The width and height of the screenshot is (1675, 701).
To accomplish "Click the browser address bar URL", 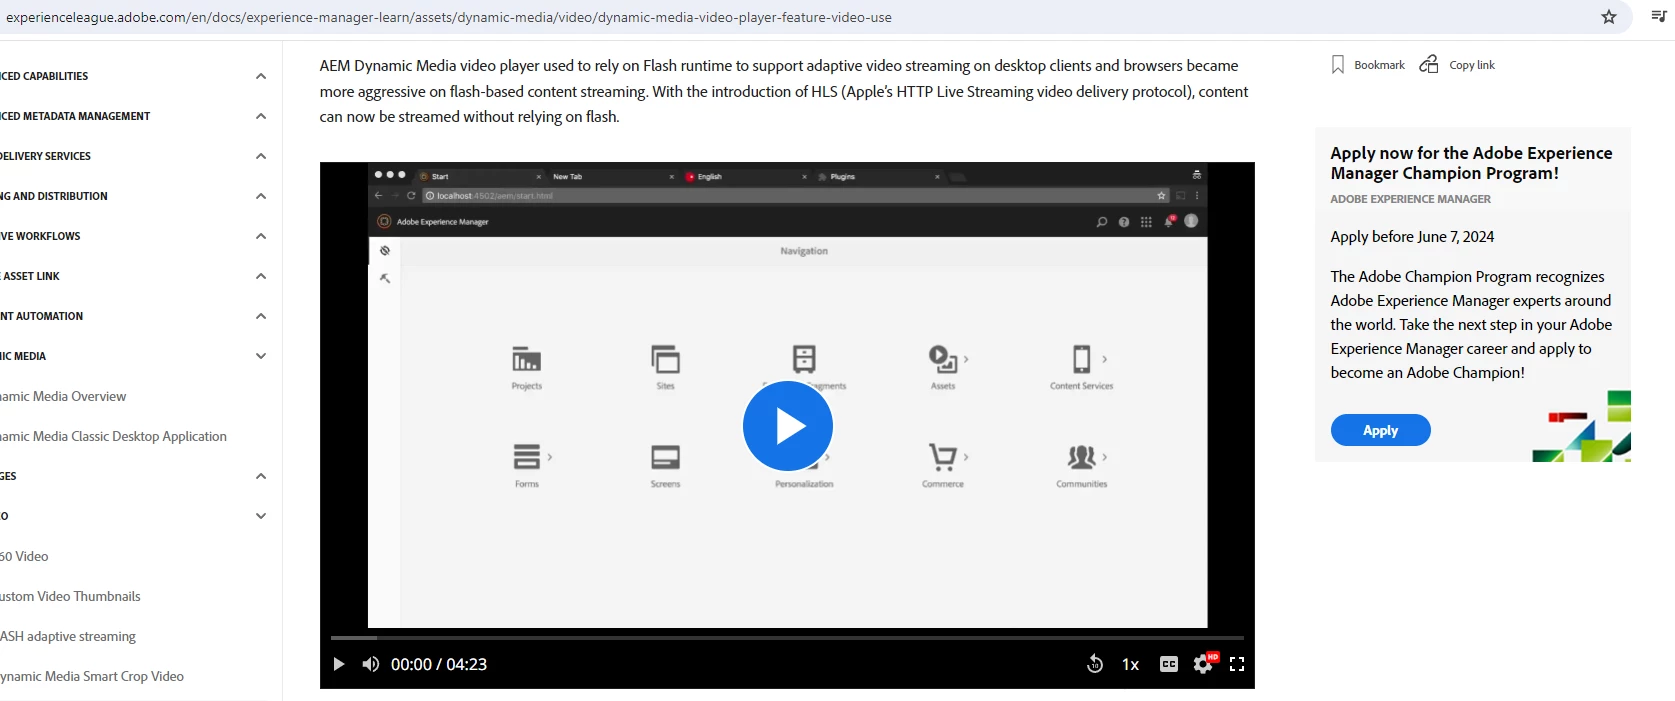I will pyautogui.click(x=449, y=17).
